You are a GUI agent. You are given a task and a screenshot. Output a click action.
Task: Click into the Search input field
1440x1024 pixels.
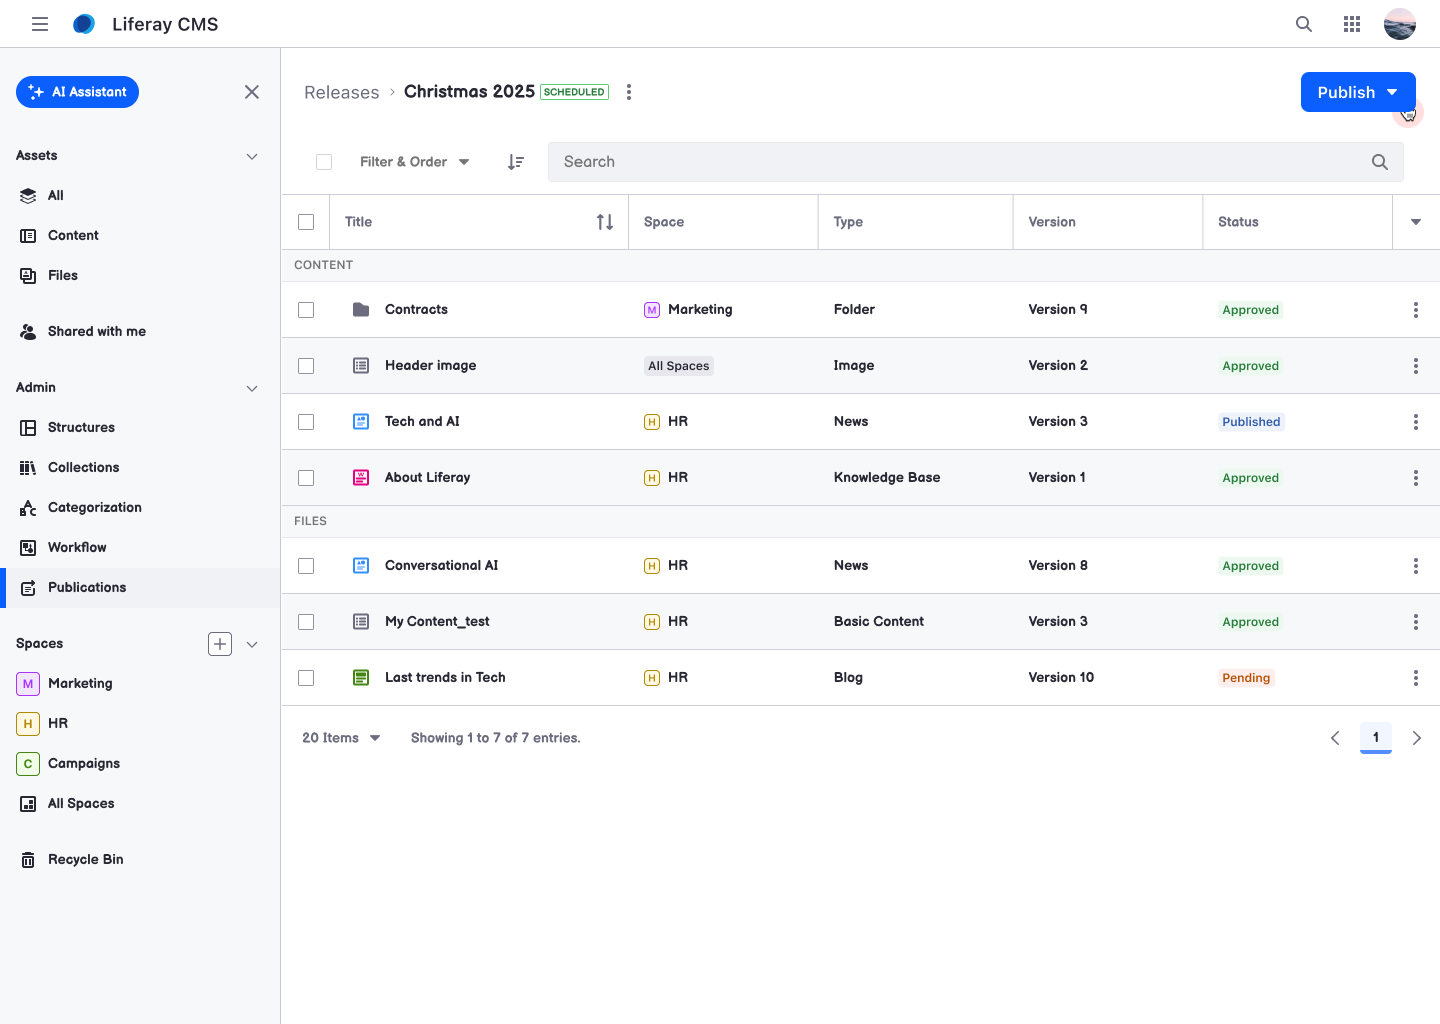click(960, 162)
